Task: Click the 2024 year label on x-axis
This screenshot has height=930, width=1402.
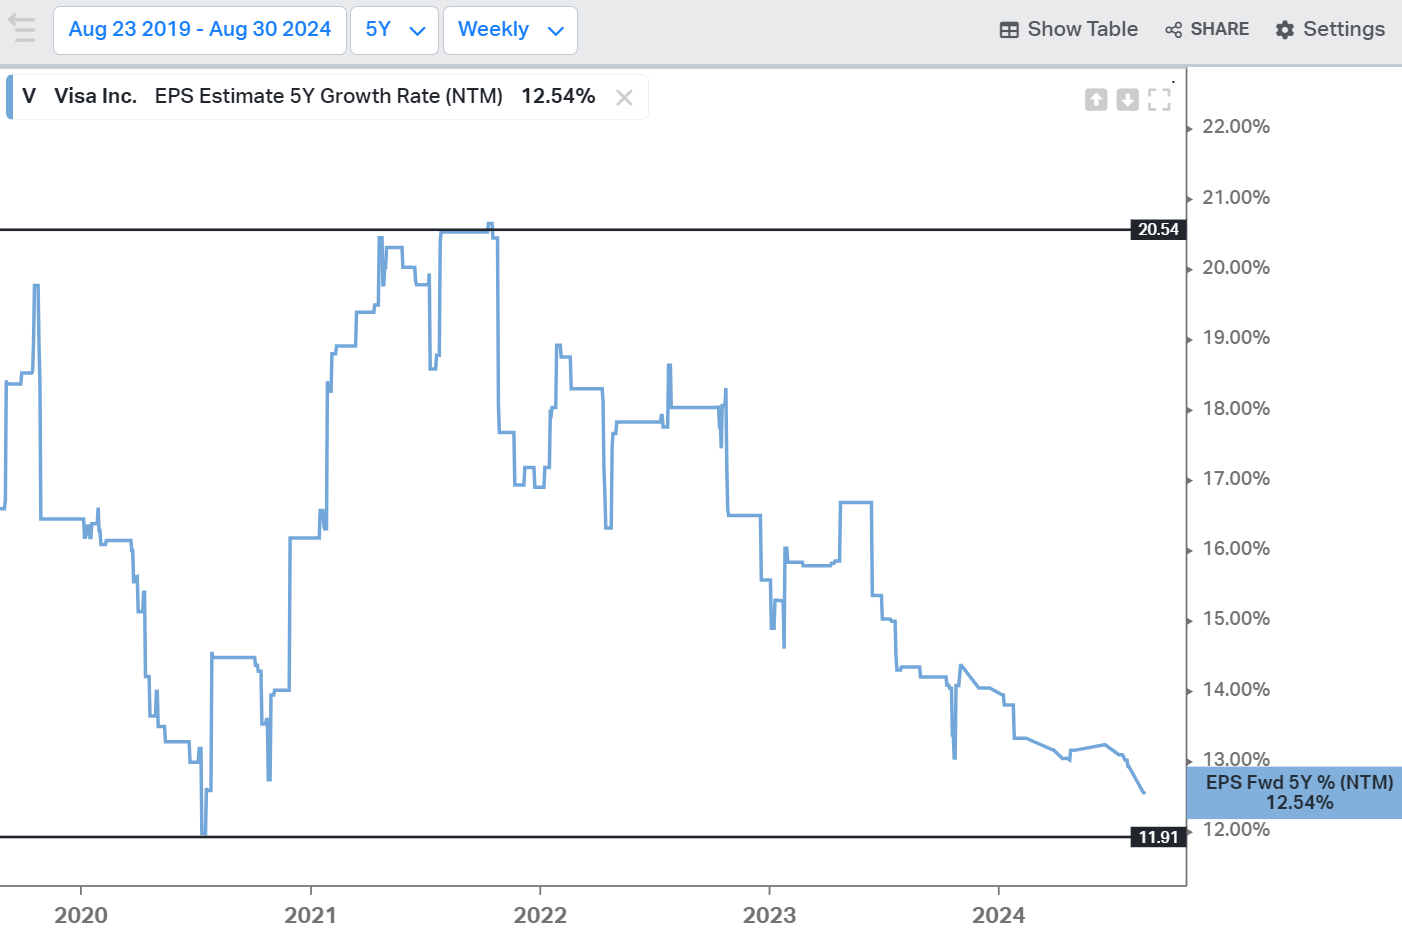Action: pos(998,915)
